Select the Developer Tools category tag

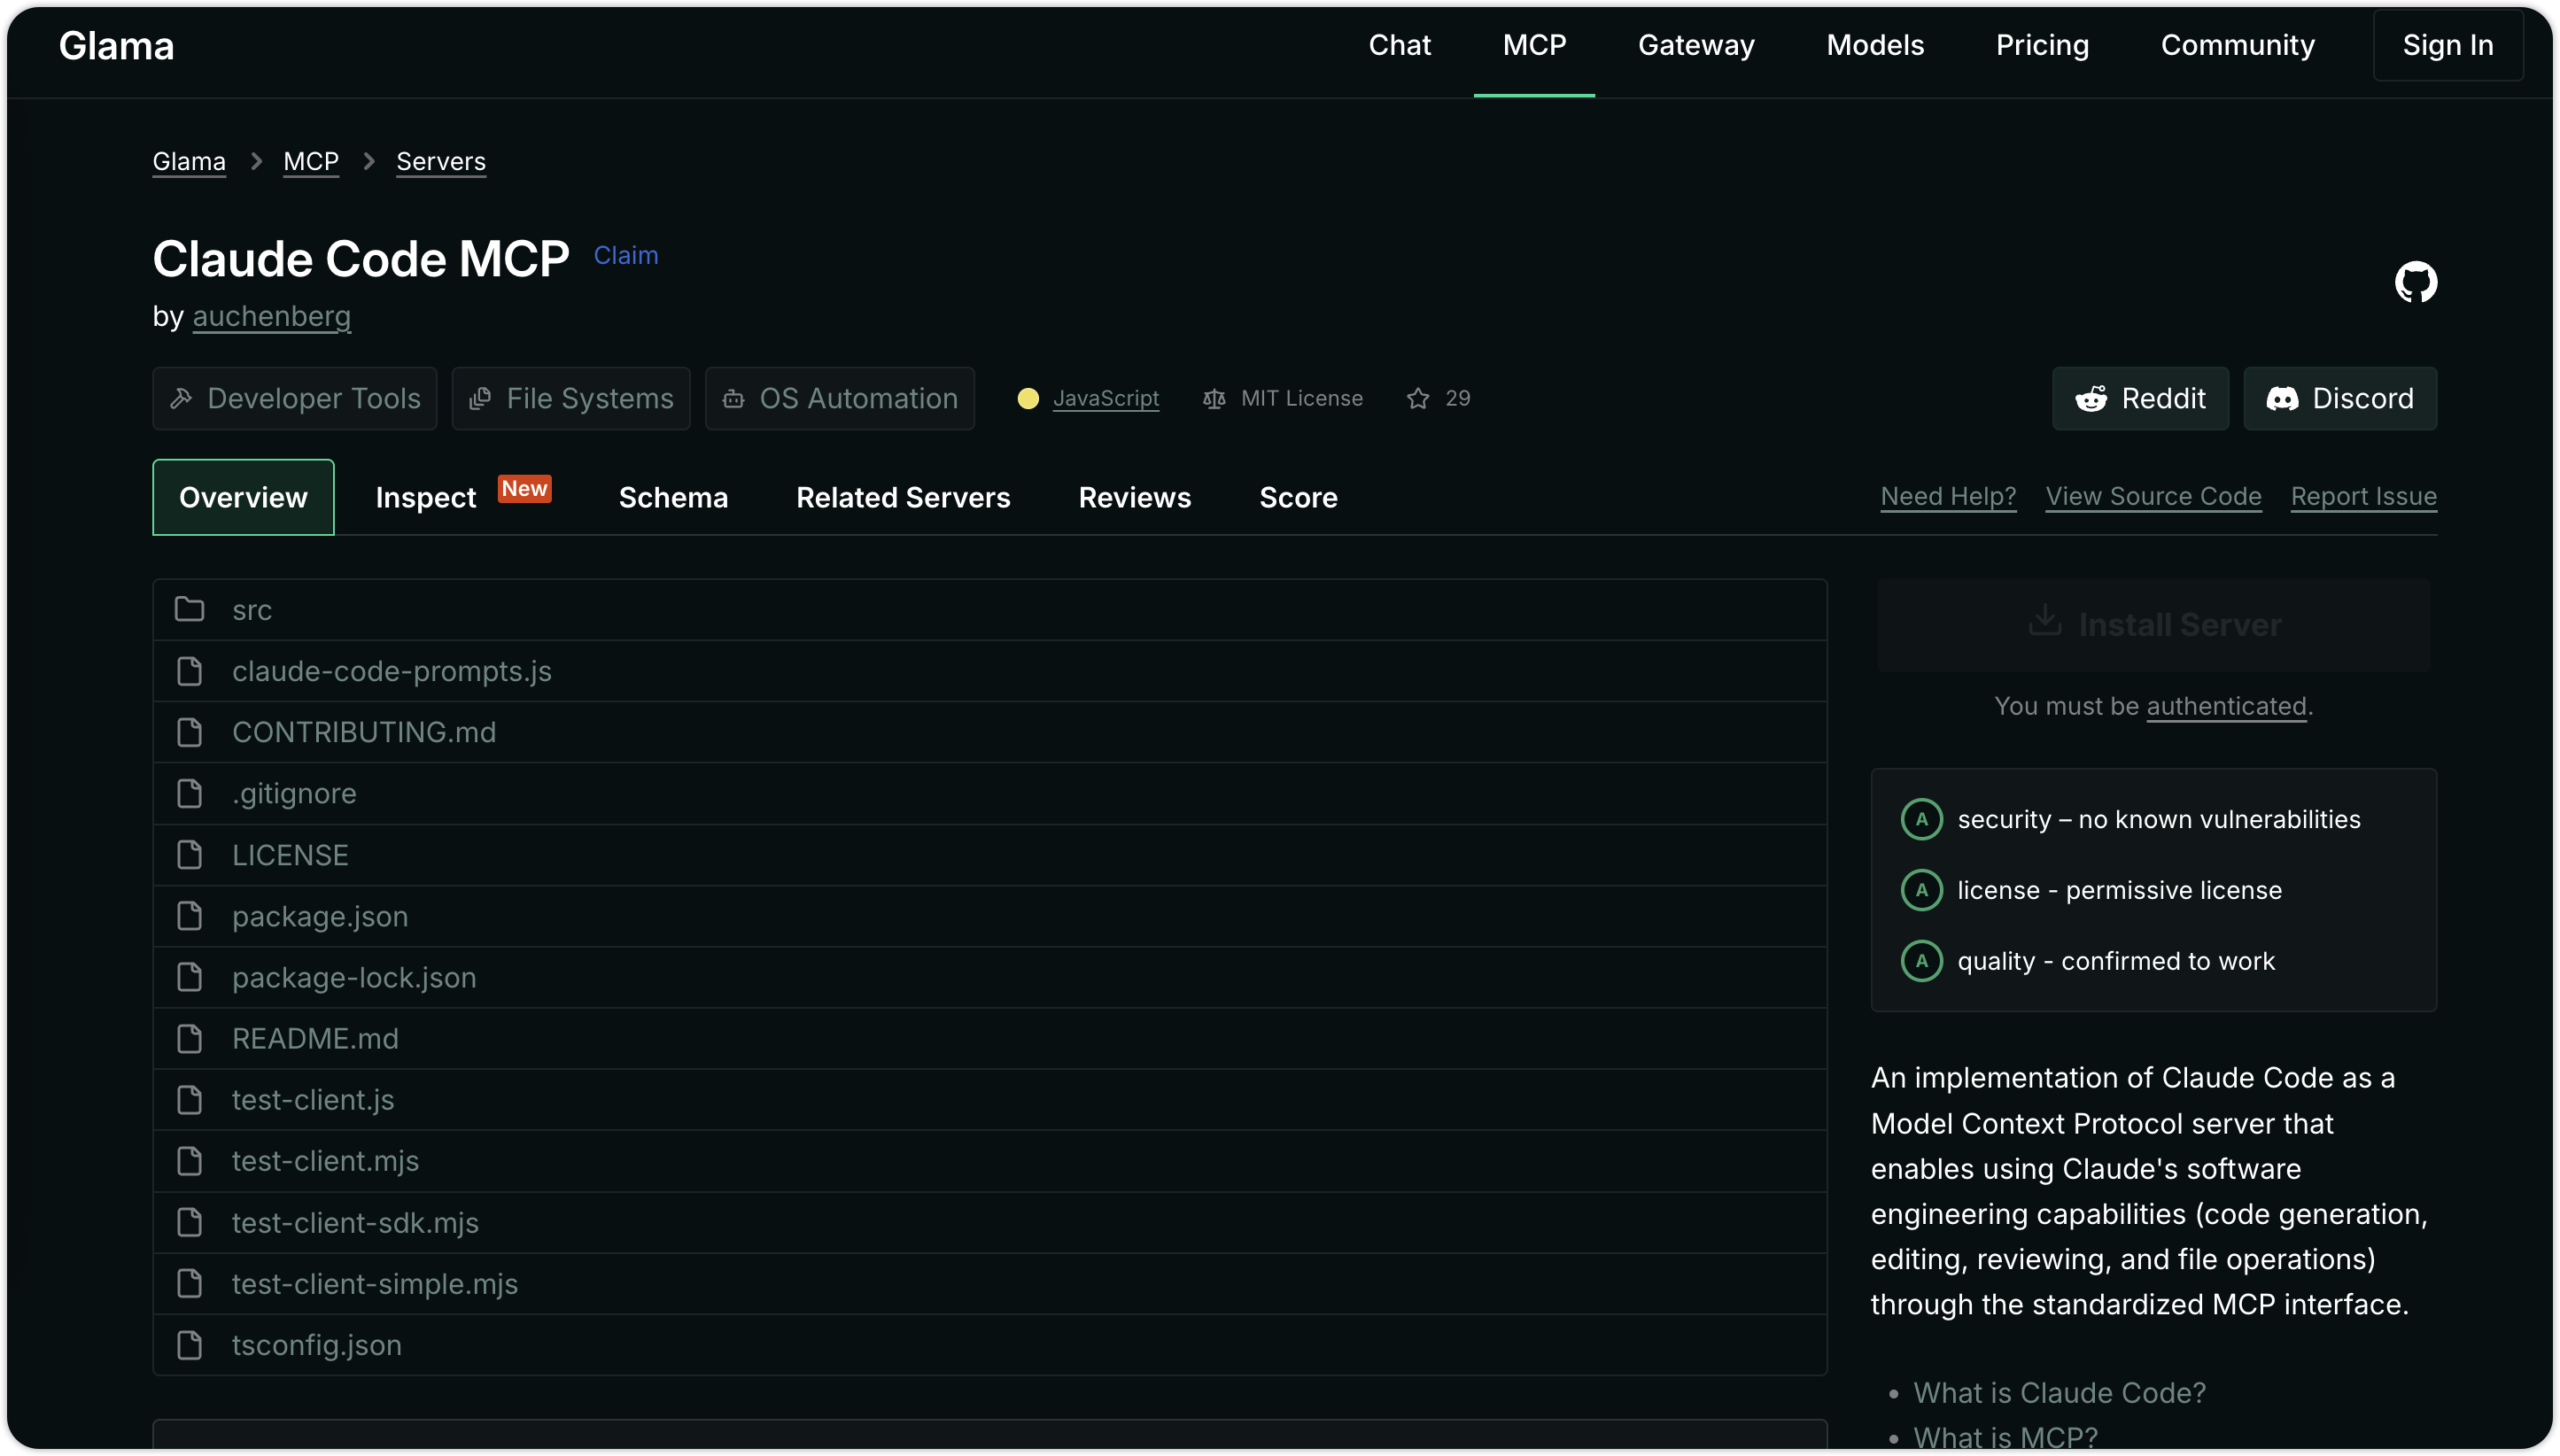click(295, 398)
